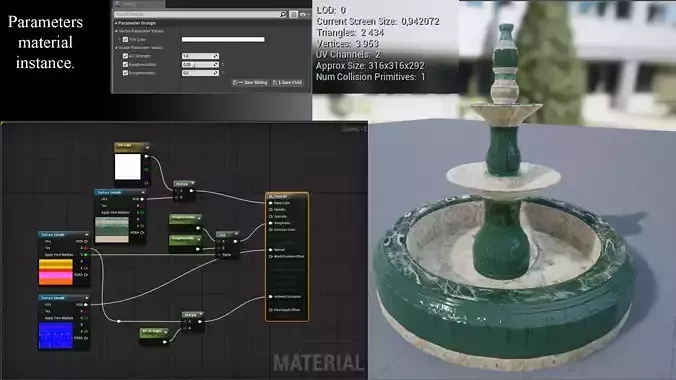Image resolution: width=676 pixels, height=380 pixels.
Task: Click the Normal input pin
Action: (x=271, y=250)
